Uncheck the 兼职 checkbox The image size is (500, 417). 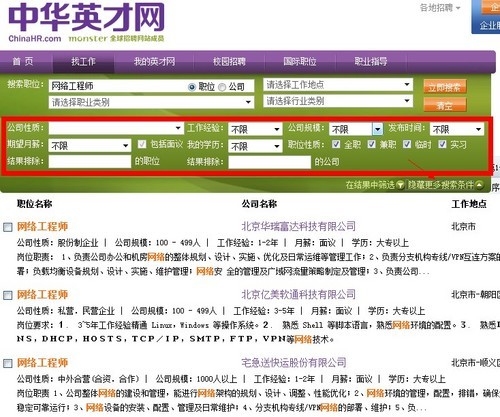371,144
